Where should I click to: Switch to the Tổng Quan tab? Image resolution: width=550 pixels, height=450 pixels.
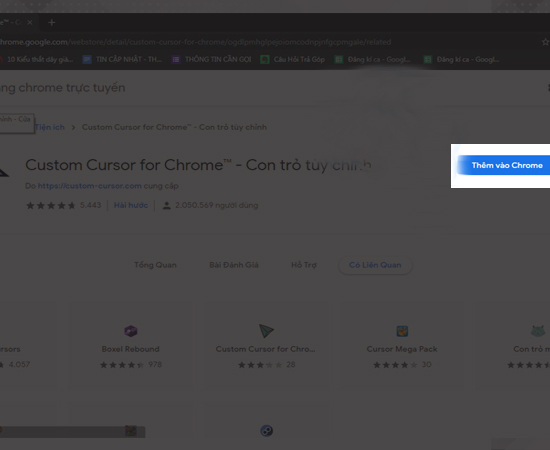(x=155, y=265)
